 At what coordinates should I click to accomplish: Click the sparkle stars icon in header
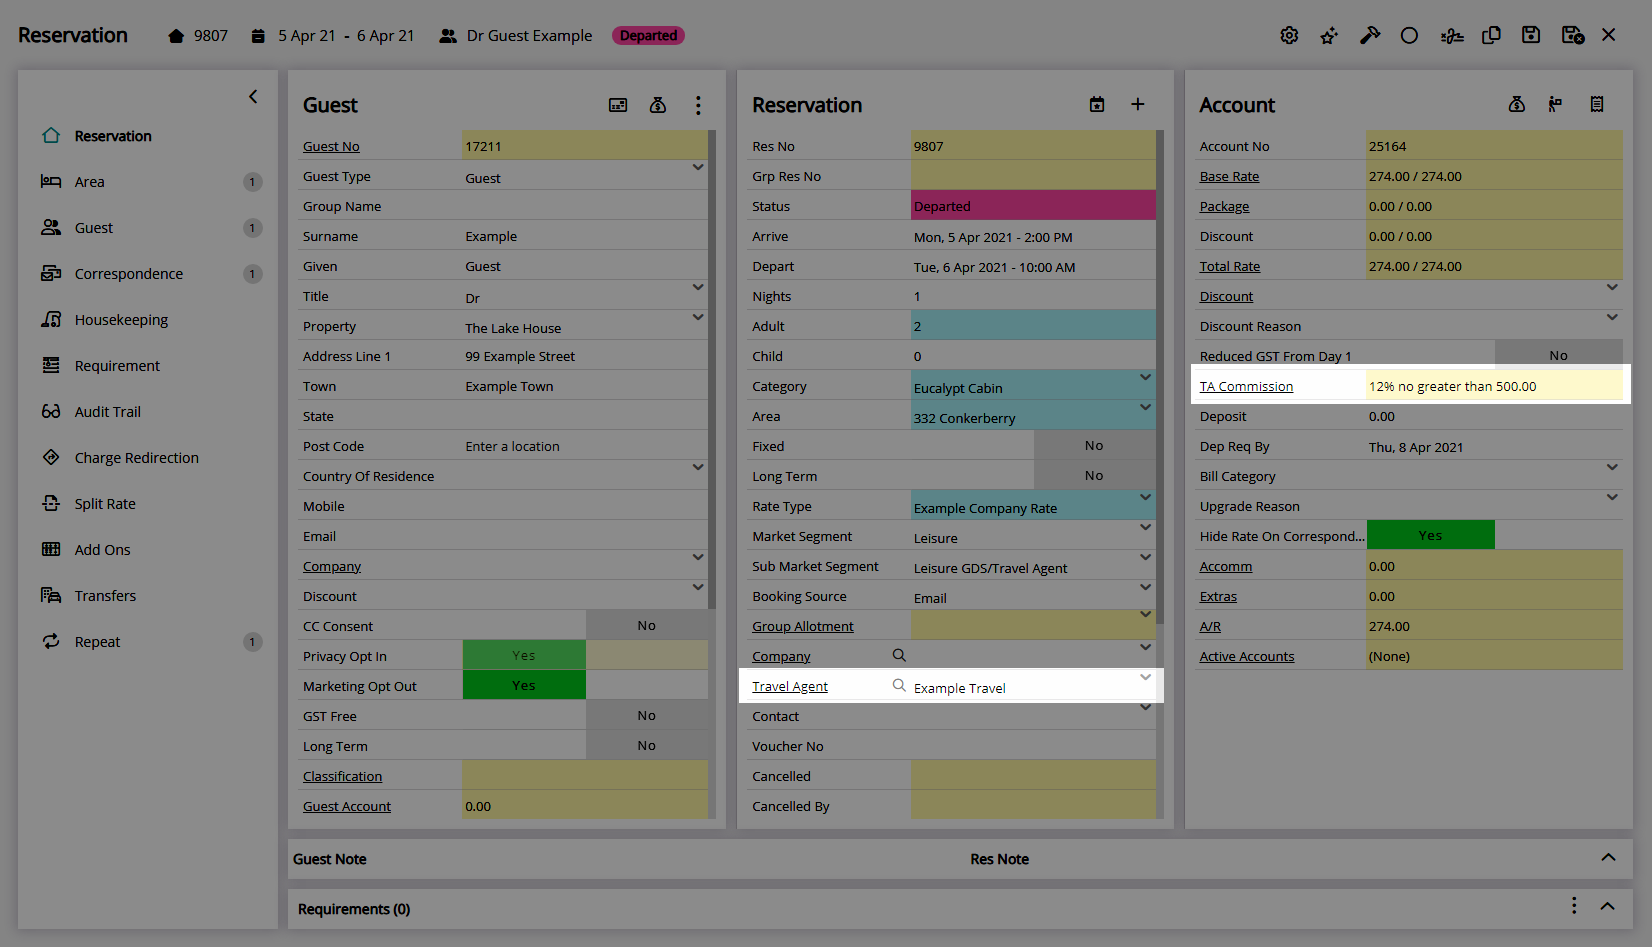1329,36
